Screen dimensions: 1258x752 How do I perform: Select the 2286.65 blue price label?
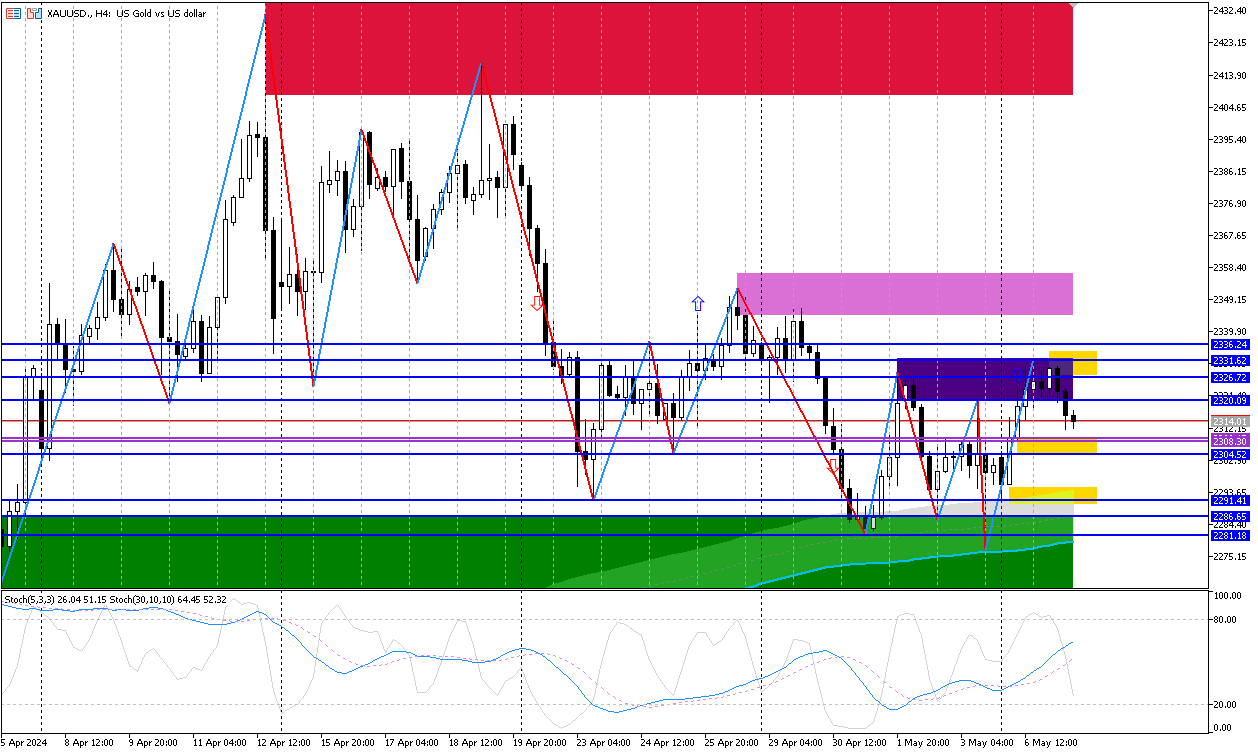pyautogui.click(x=1228, y=516)
